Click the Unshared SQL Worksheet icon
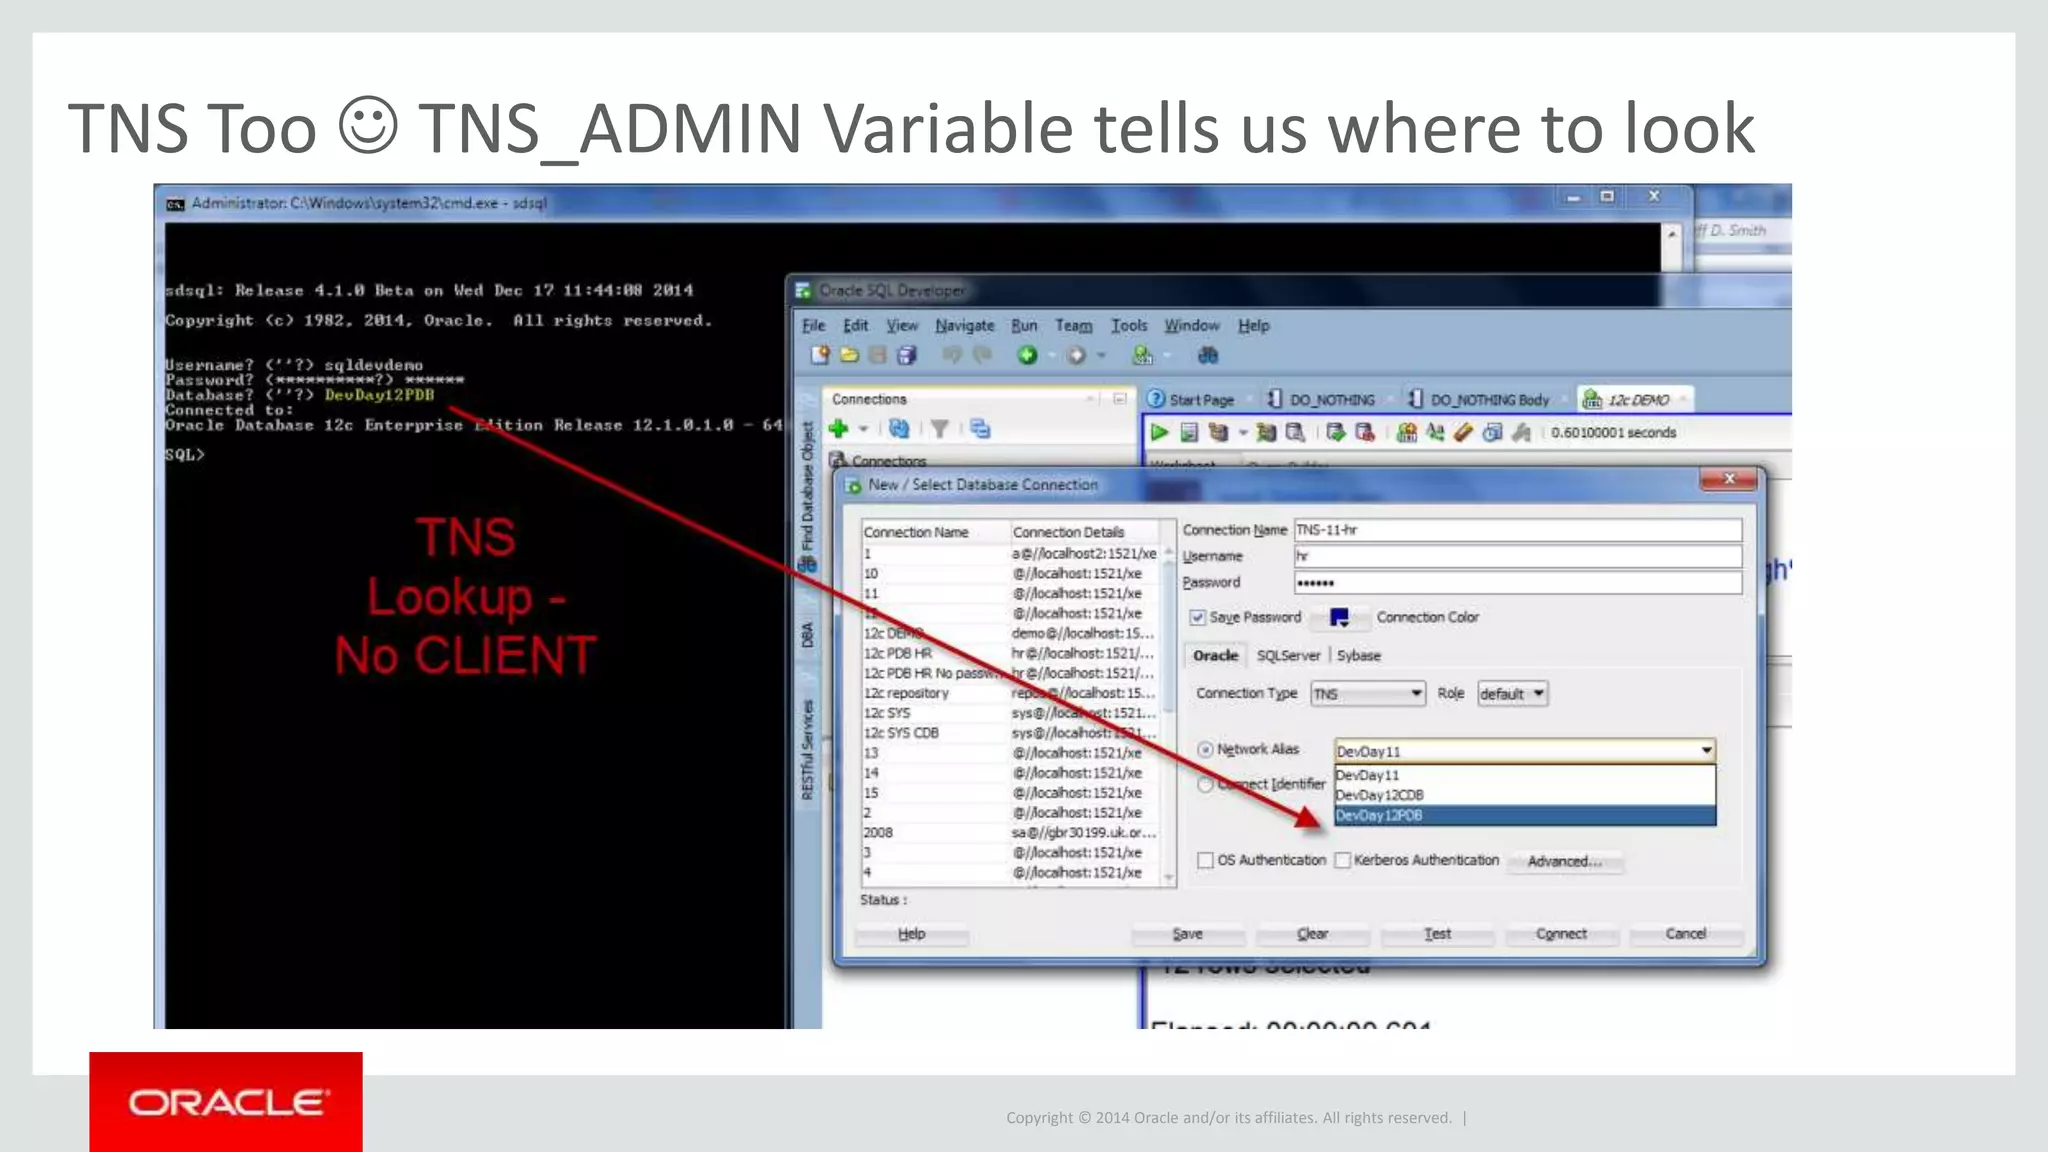Viewport: 2048px width, 1152px height. [1407, 432]
